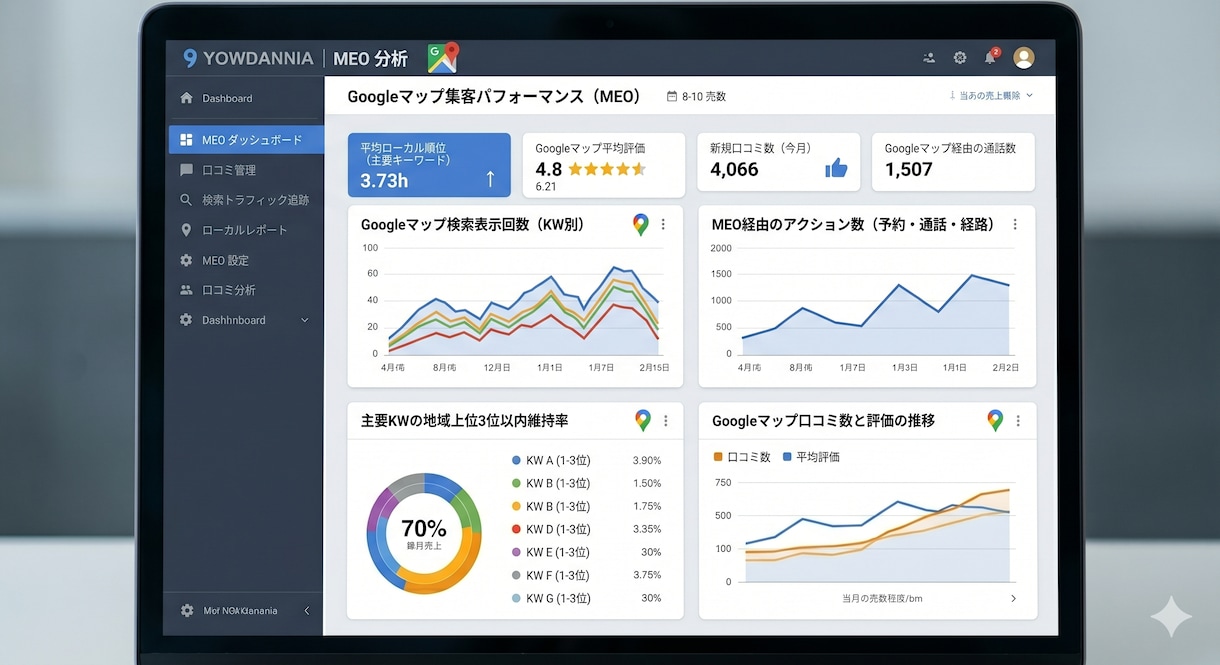Toggle 平均評価 blue legend swatch

point(787,457)
